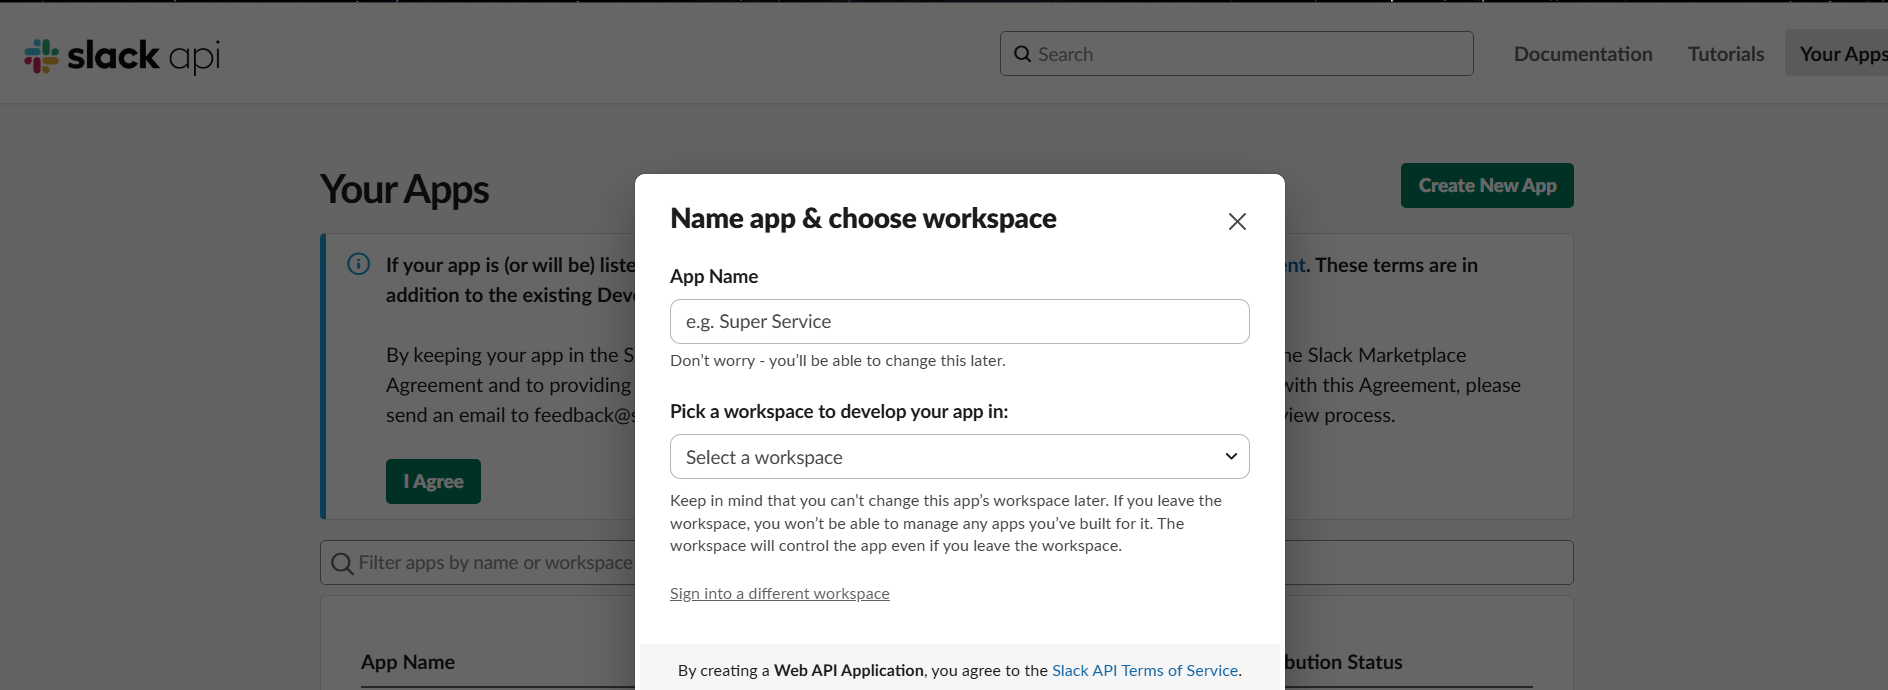The width and height of the screenshot is (1888, 690).
Task: Focus the header Search field
Action: point(1237,53)
